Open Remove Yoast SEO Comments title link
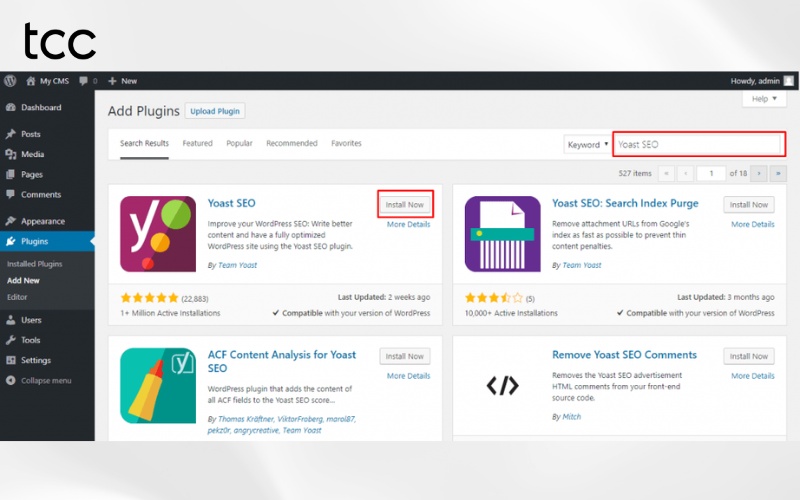The height and width of the screenshot is (500, 800). click(x=624, y=355)
